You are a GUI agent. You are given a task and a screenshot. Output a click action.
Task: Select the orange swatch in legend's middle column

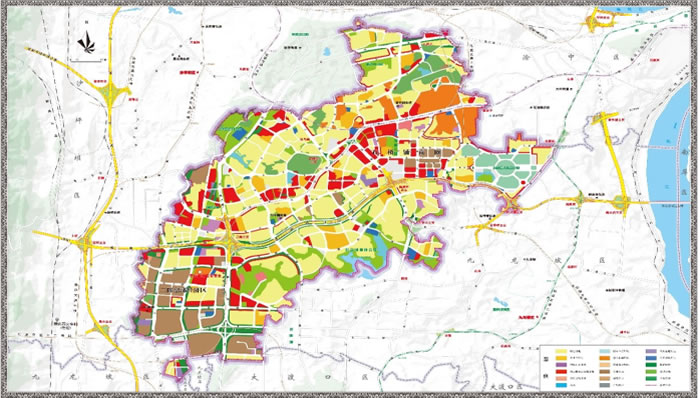pos(605,358)
